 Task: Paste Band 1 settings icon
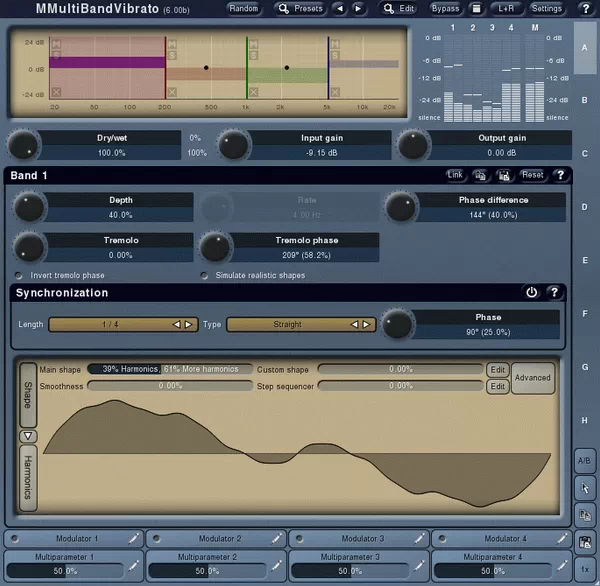click(504, 175)
